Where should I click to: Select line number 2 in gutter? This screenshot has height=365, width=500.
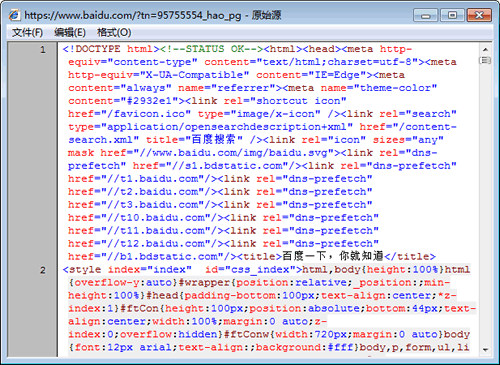(x=43, y=270)
